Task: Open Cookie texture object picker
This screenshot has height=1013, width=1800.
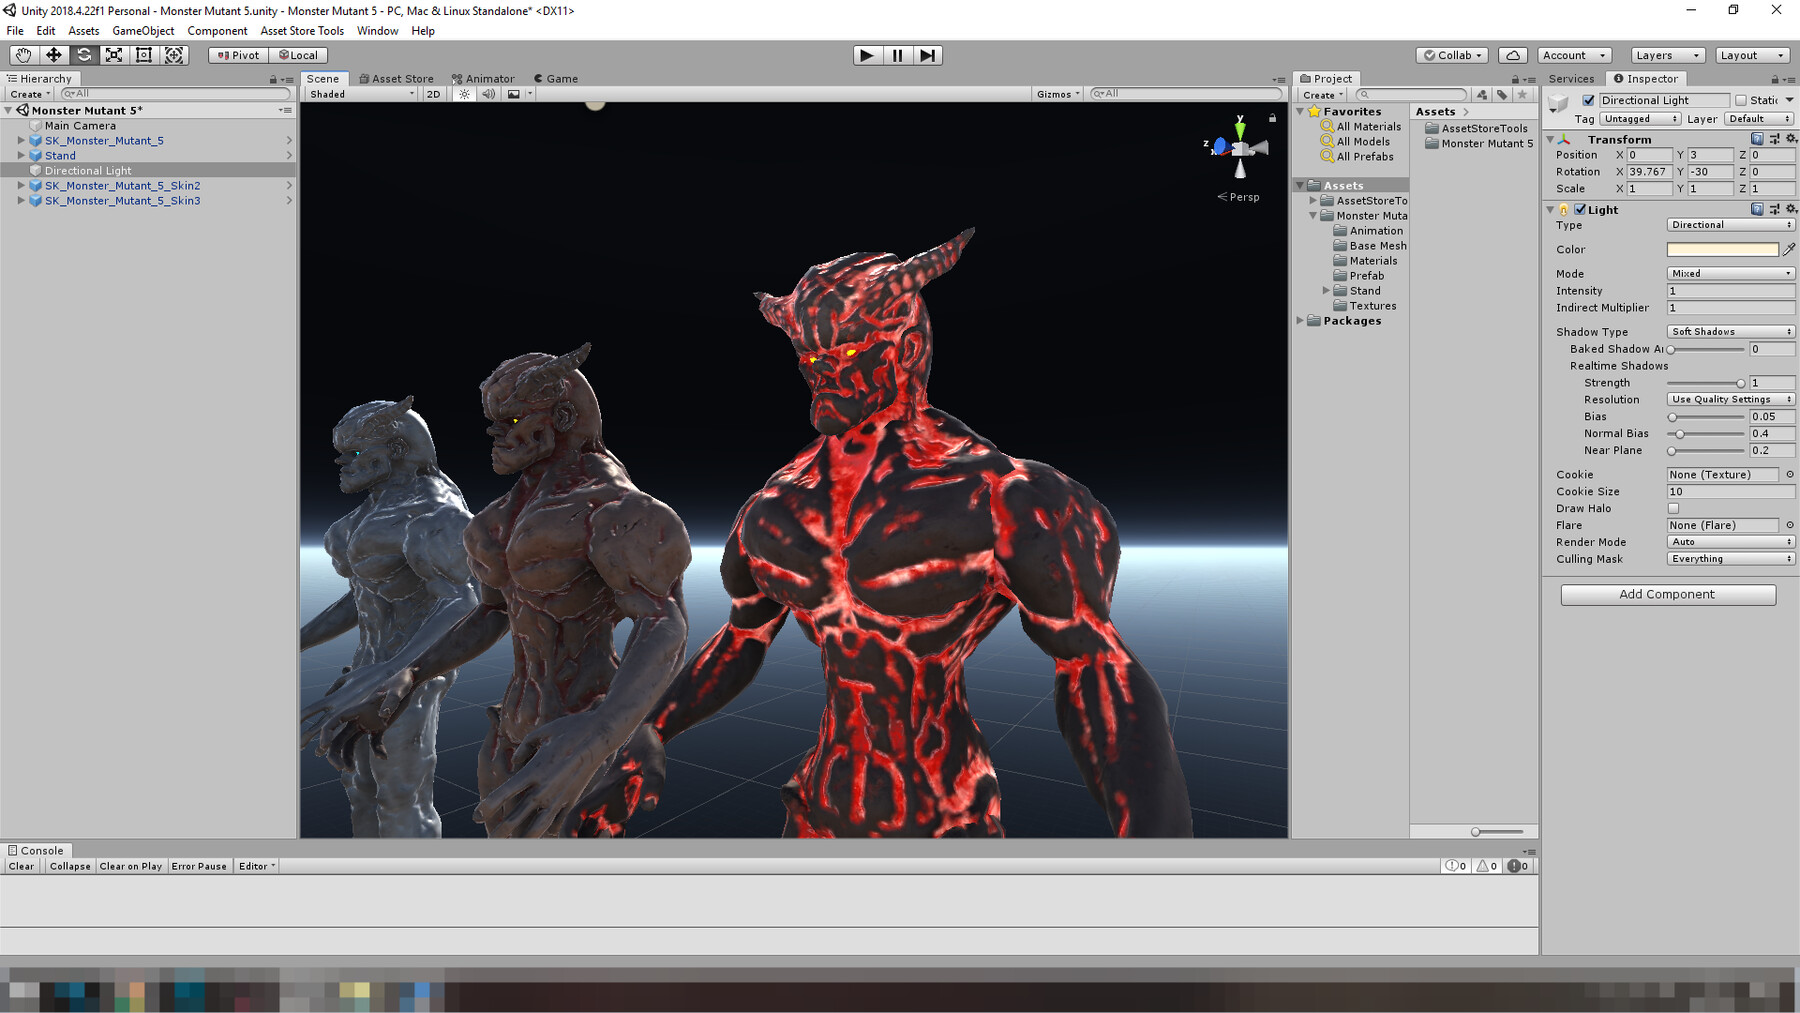Action: point(1790,475)
